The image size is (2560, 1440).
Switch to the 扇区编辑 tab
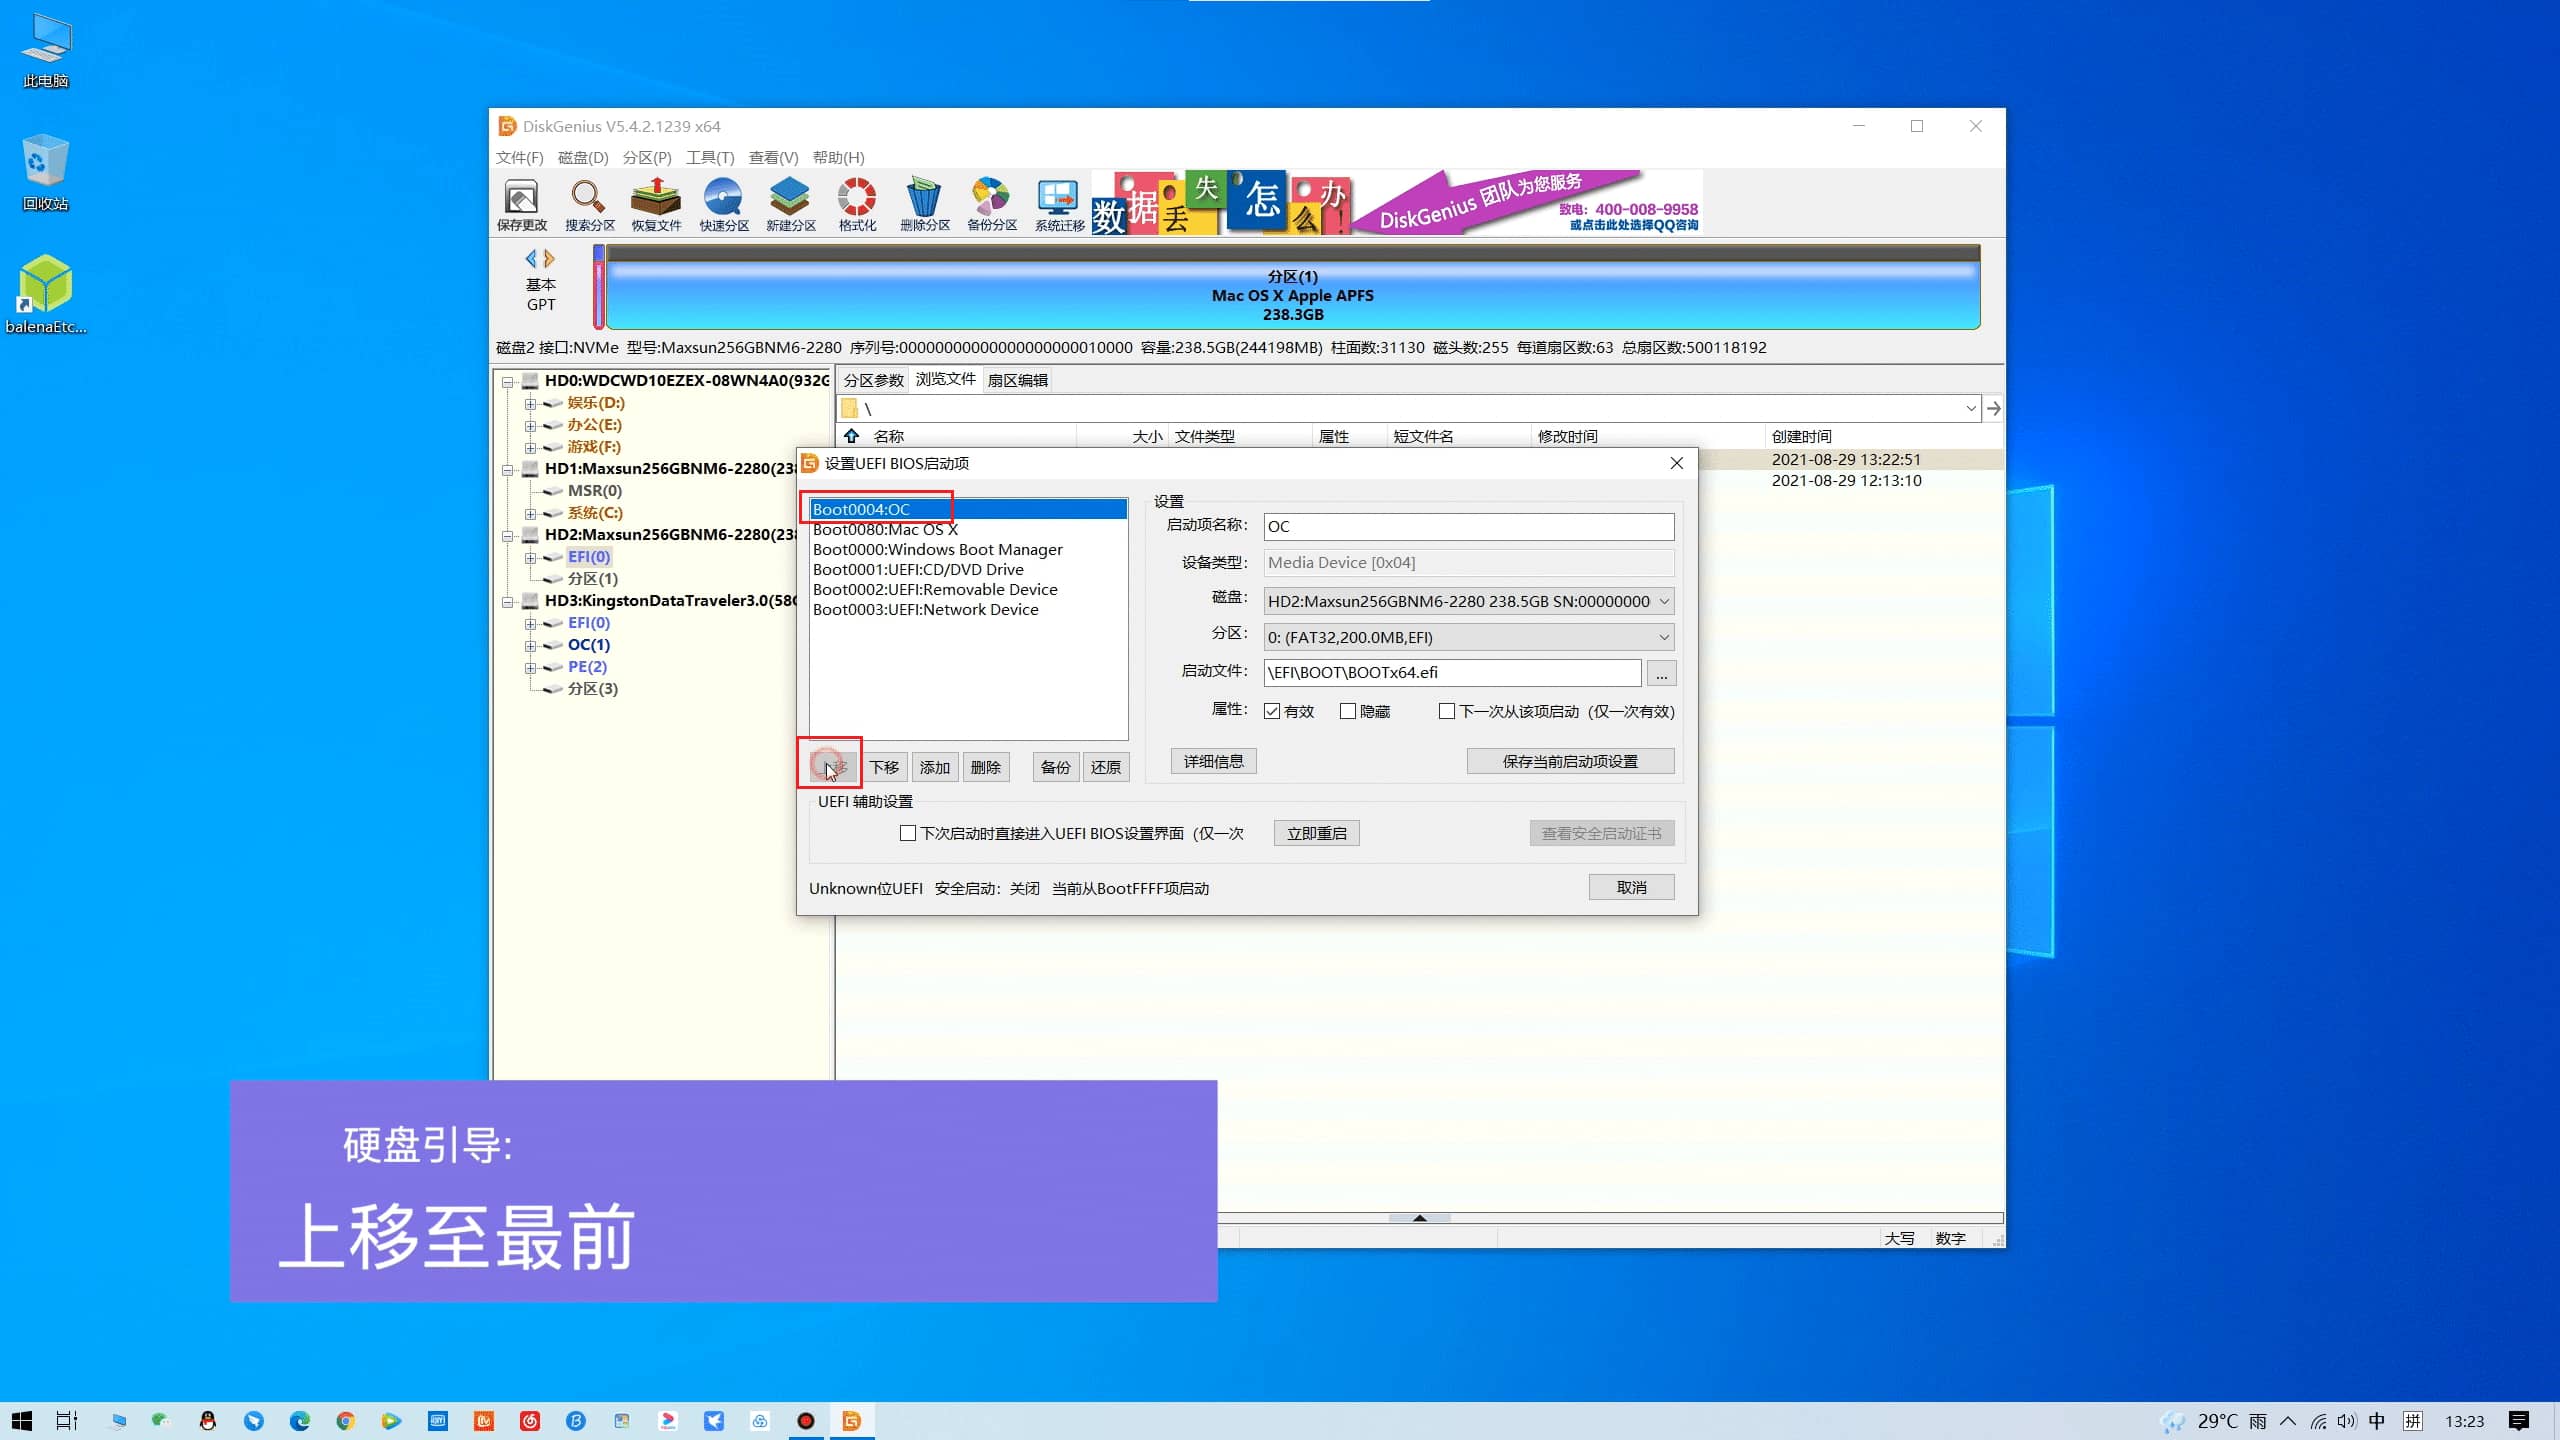pyautogui.click(x=1017, y=380)
